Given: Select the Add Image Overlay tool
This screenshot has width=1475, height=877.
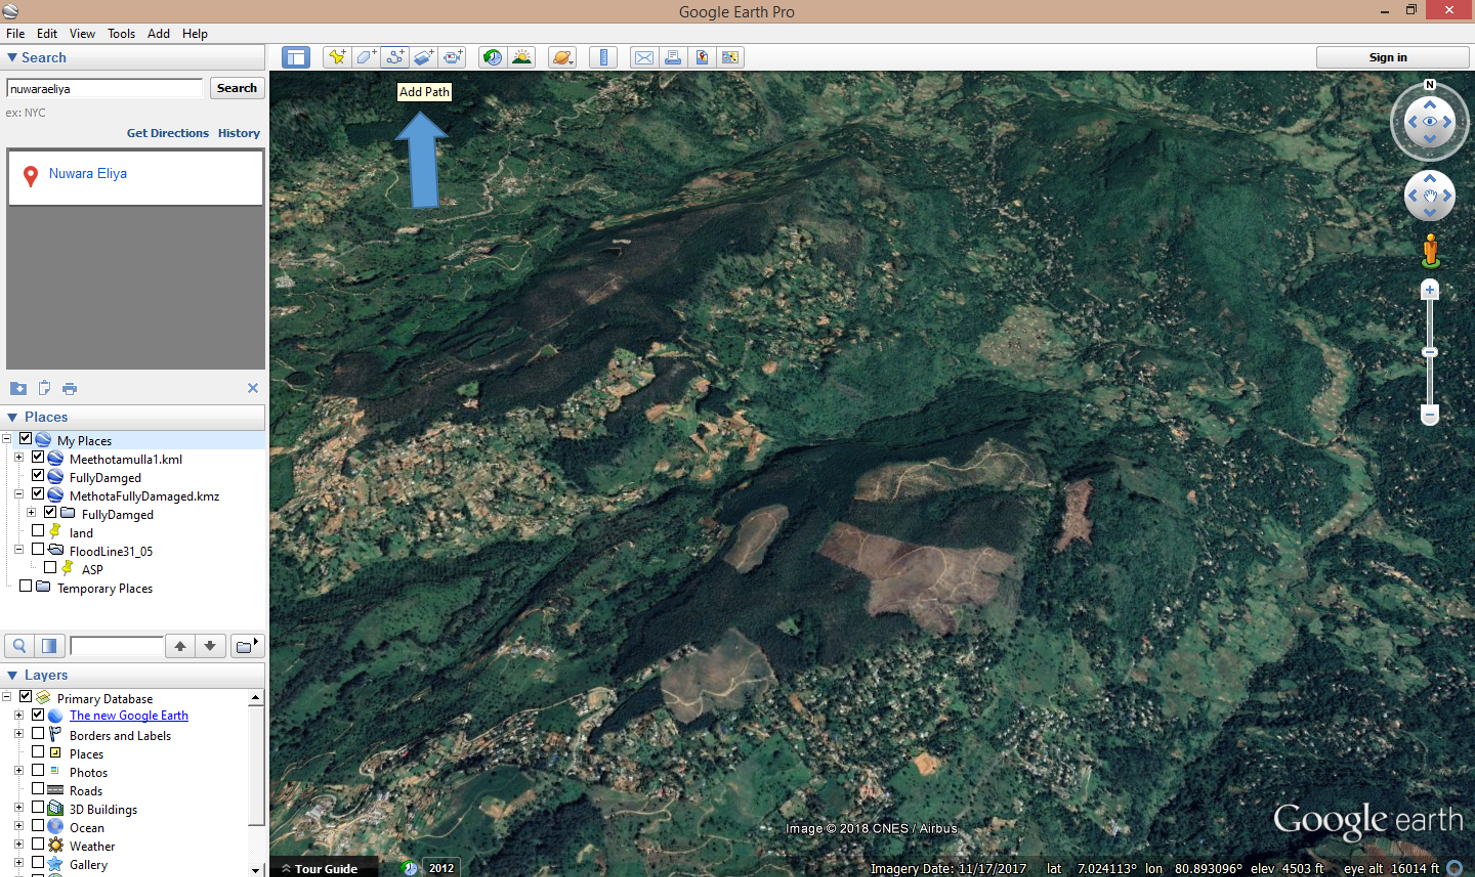Looking at the screenshot, I should tap(424, 57).
